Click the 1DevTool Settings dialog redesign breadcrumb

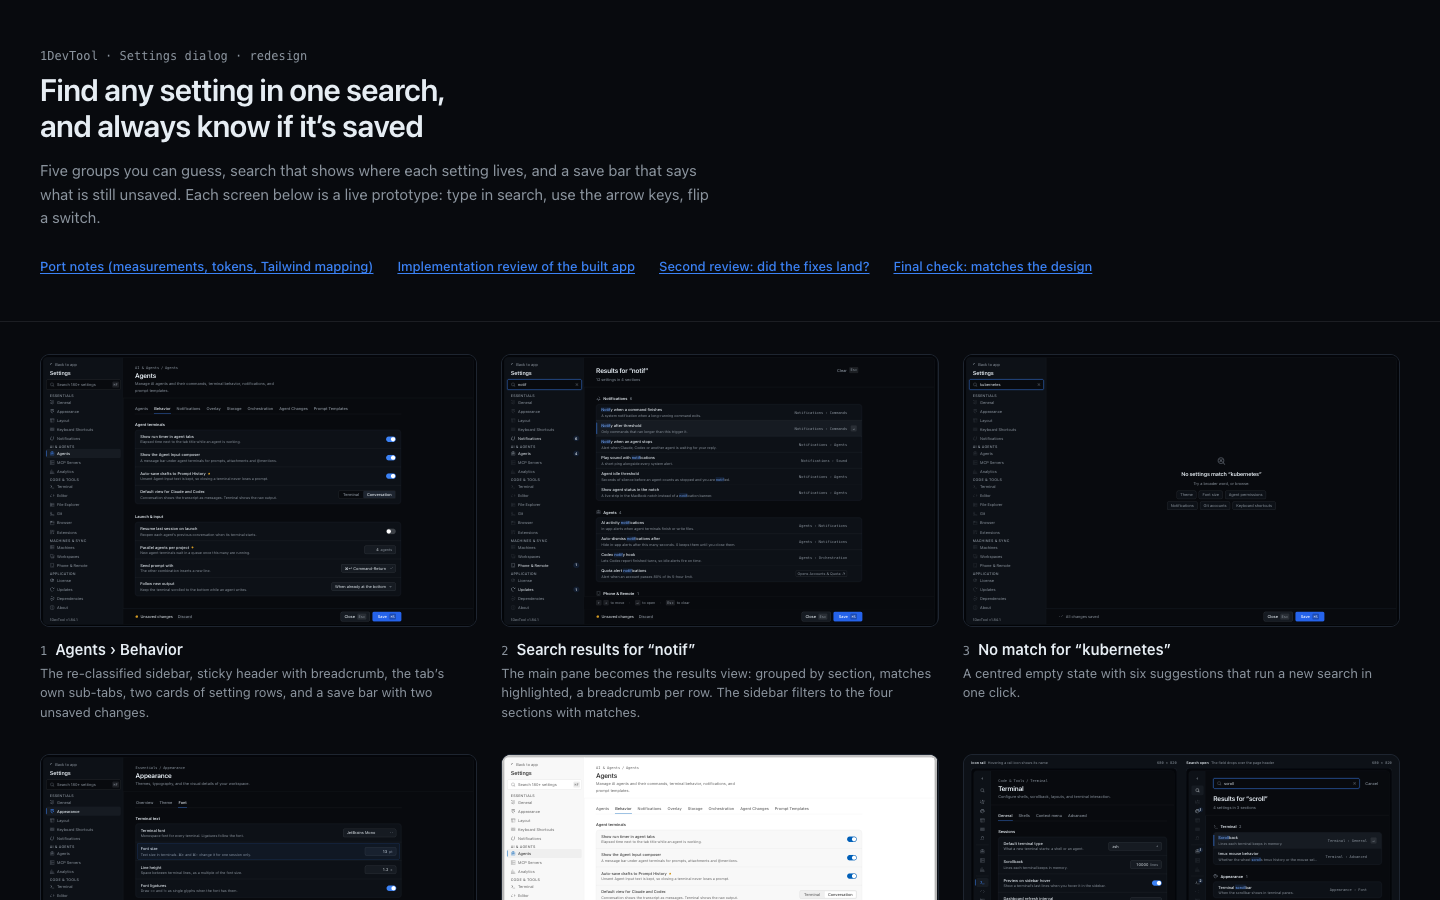pyautogui.click(x=173, y=56)
